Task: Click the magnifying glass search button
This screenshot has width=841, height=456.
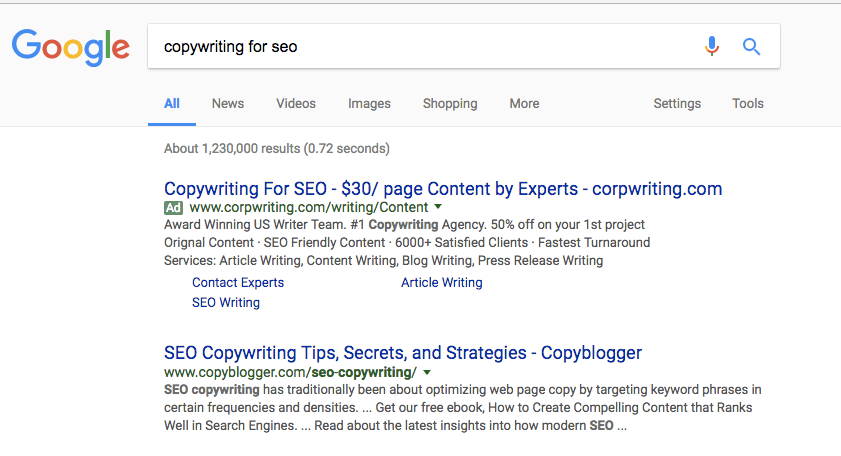Action: [x=751, y=47]
